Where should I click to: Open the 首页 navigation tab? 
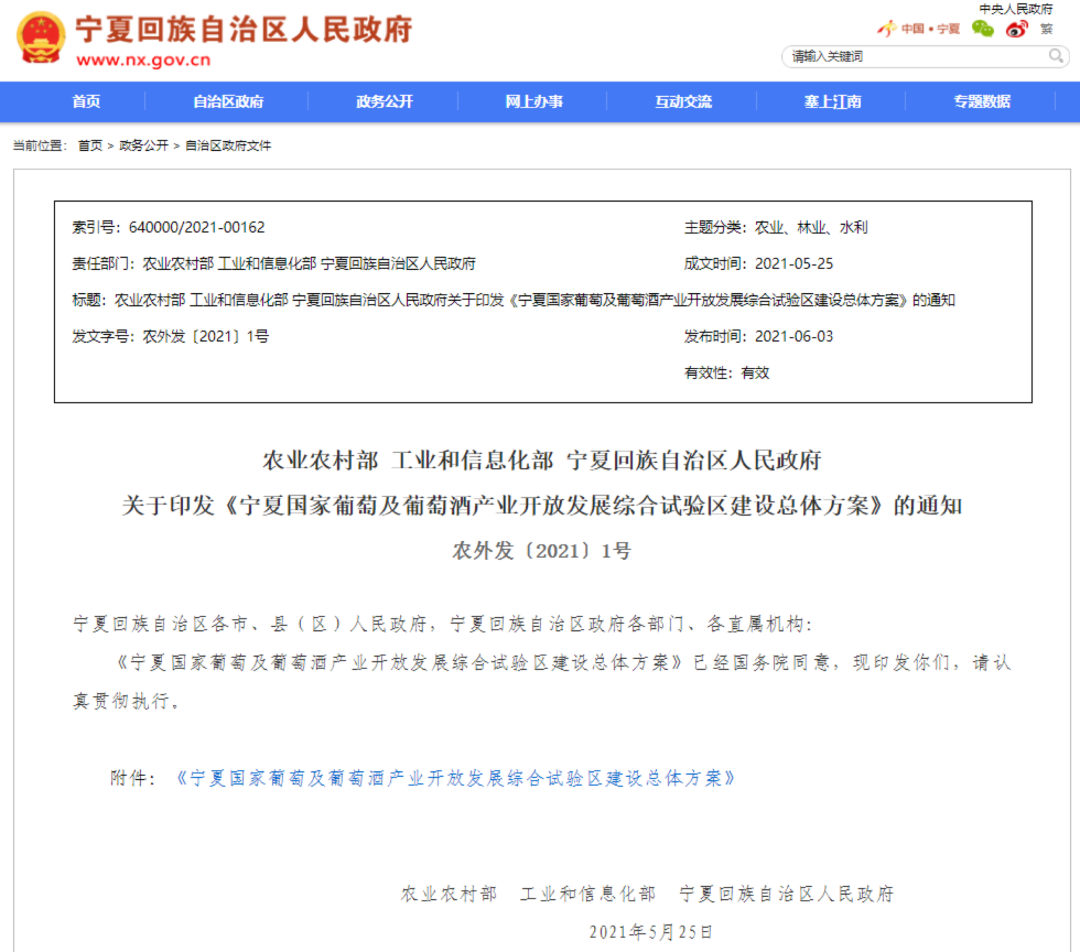86,101
